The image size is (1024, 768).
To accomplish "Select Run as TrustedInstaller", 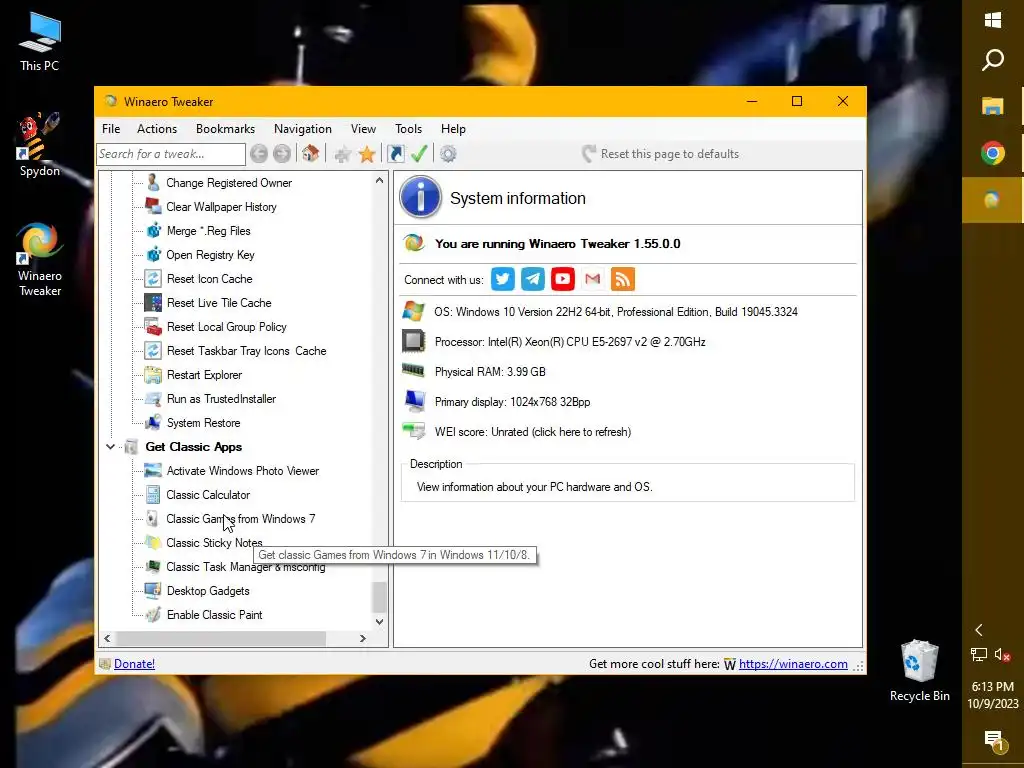I will tap(221, 398).
